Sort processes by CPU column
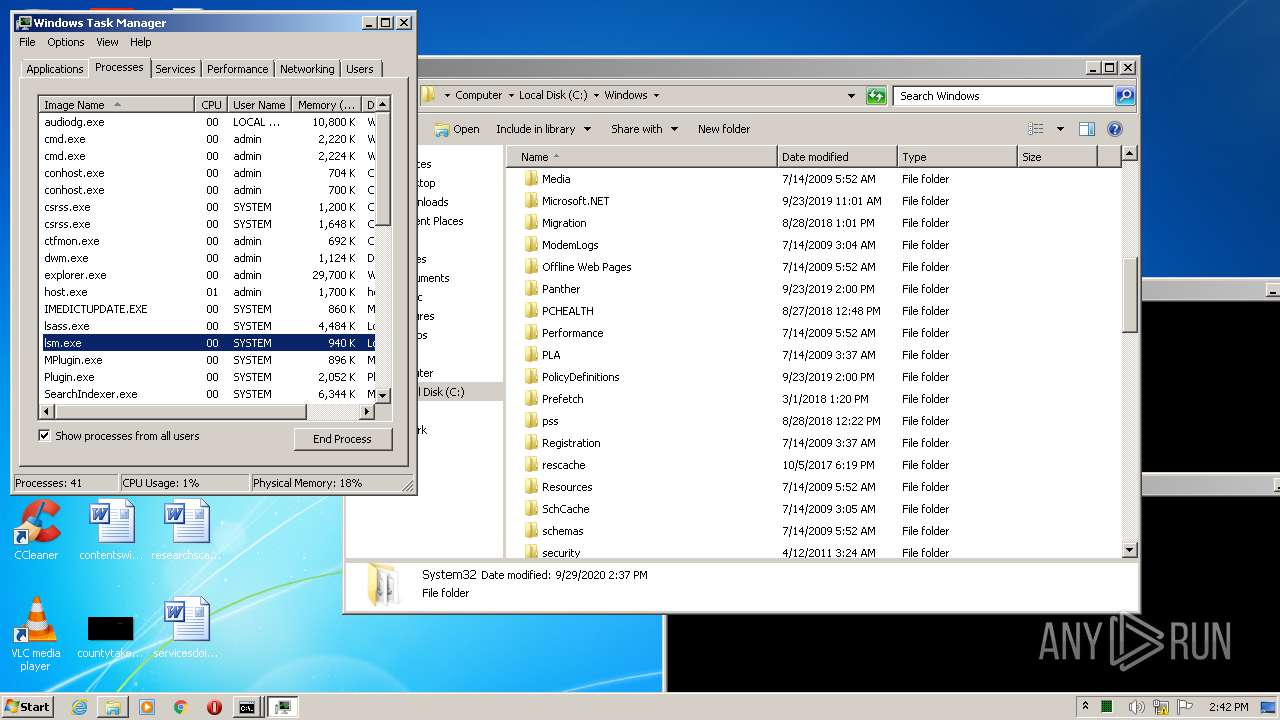 click(211, 105)
